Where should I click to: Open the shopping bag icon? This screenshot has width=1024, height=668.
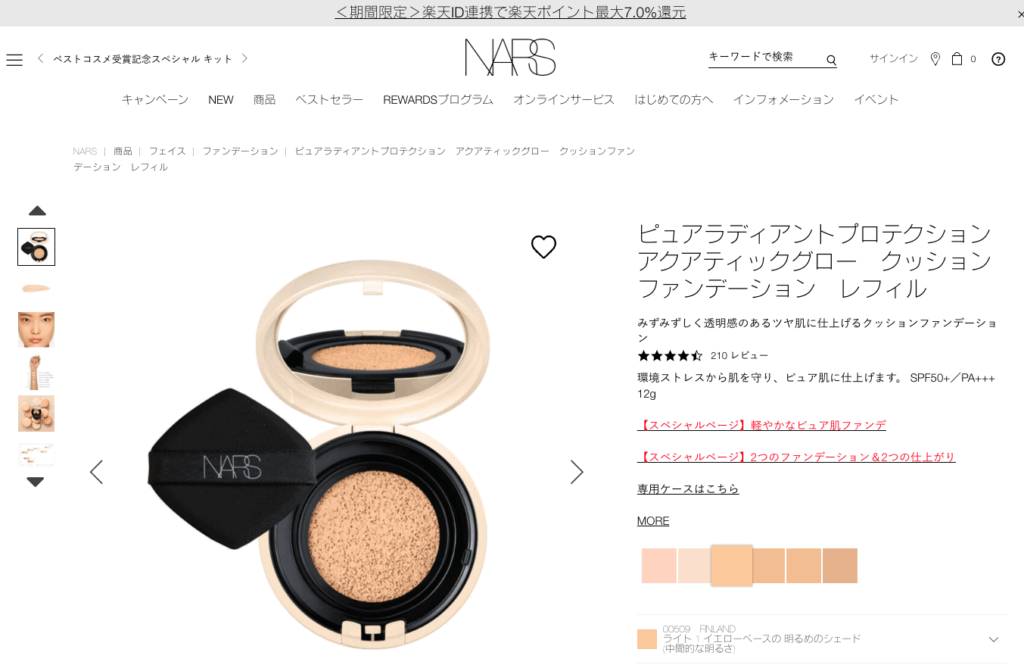click(x=957, y=59)
